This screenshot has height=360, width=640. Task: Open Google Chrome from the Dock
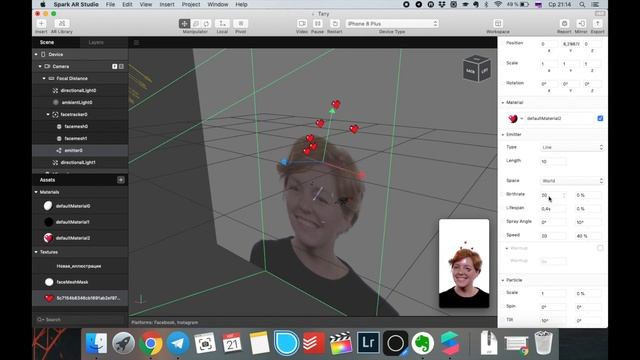pos(151,343)
